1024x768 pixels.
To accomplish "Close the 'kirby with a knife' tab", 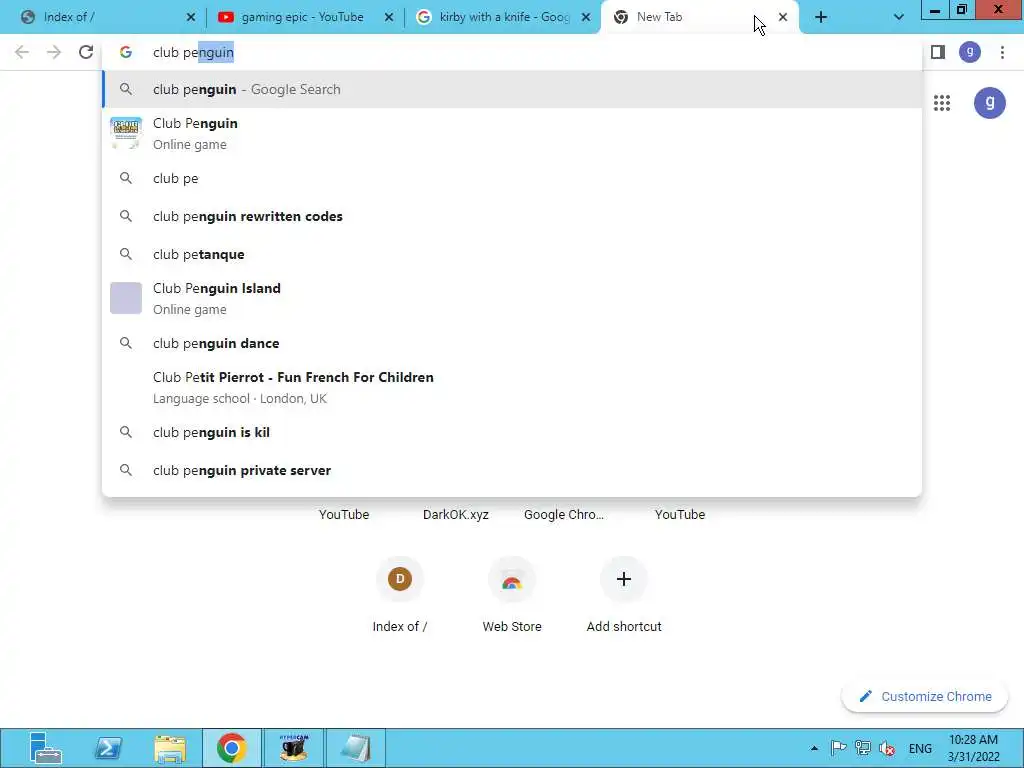I will click(586, 18).
